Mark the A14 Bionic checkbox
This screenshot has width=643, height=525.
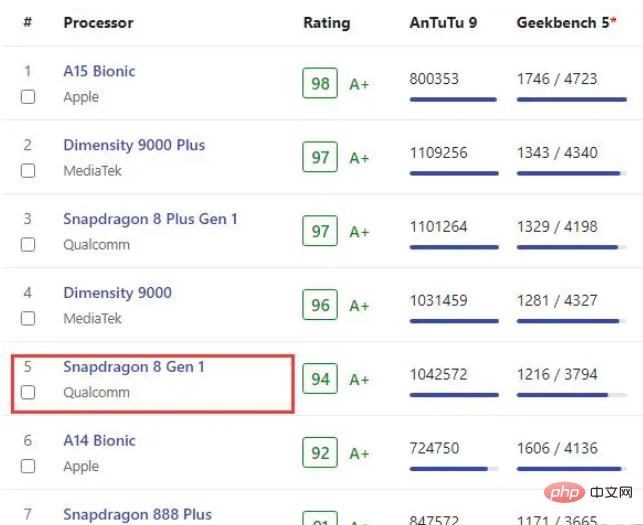tap(28, 466)
